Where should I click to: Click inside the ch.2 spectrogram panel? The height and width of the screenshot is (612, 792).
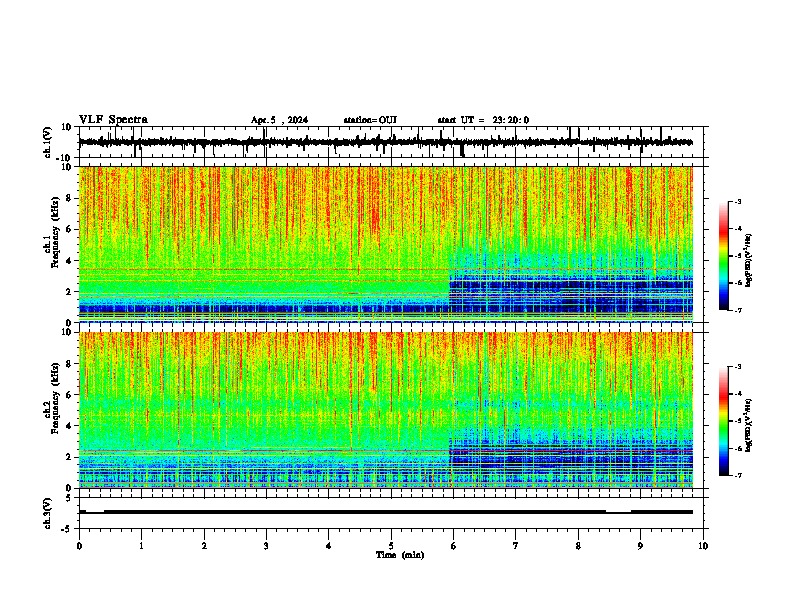[385, 410]
